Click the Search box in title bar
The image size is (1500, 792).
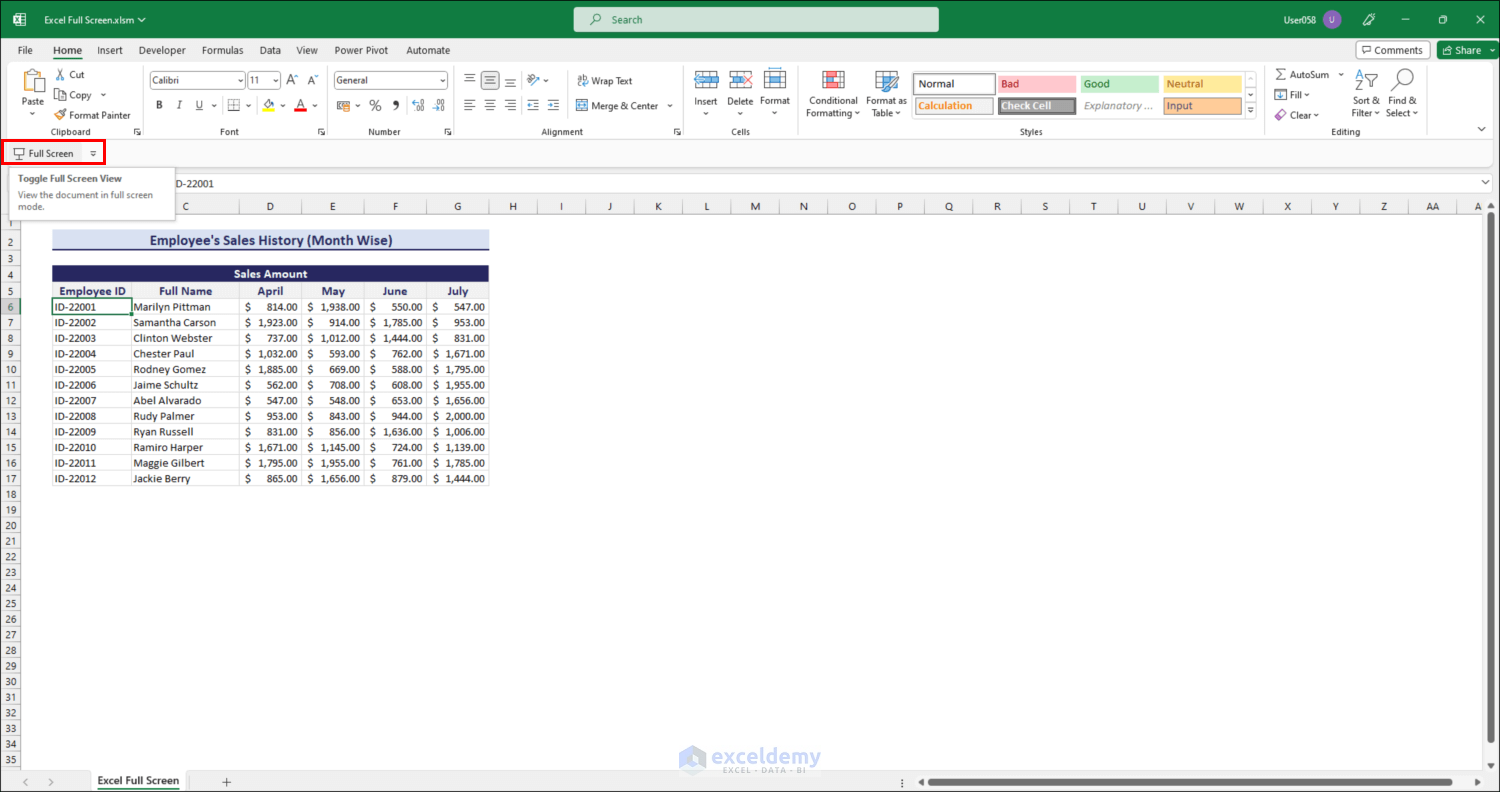point(756,20)
